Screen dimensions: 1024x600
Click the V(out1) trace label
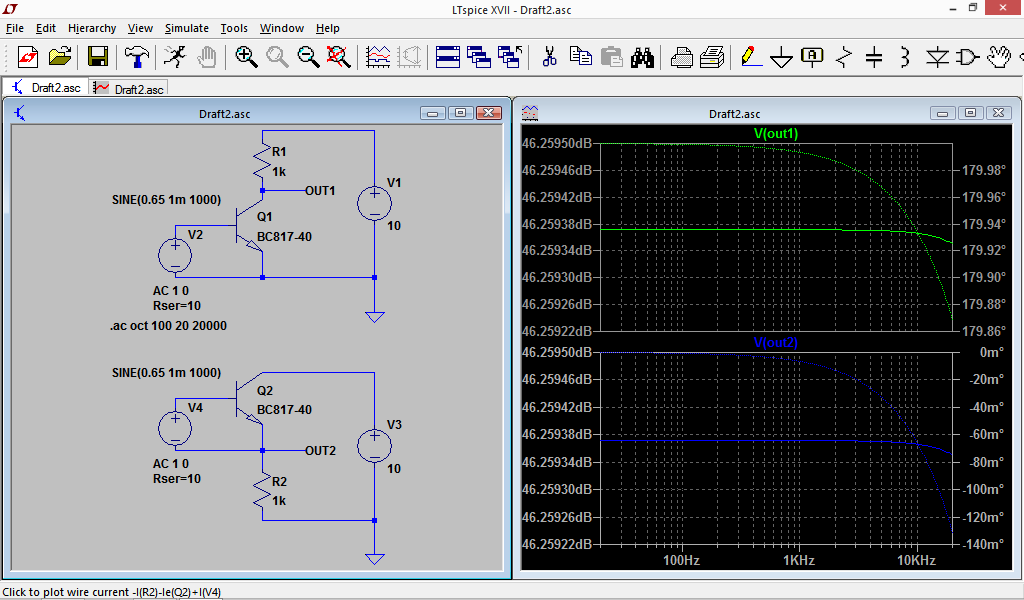(x=776, y=133)
